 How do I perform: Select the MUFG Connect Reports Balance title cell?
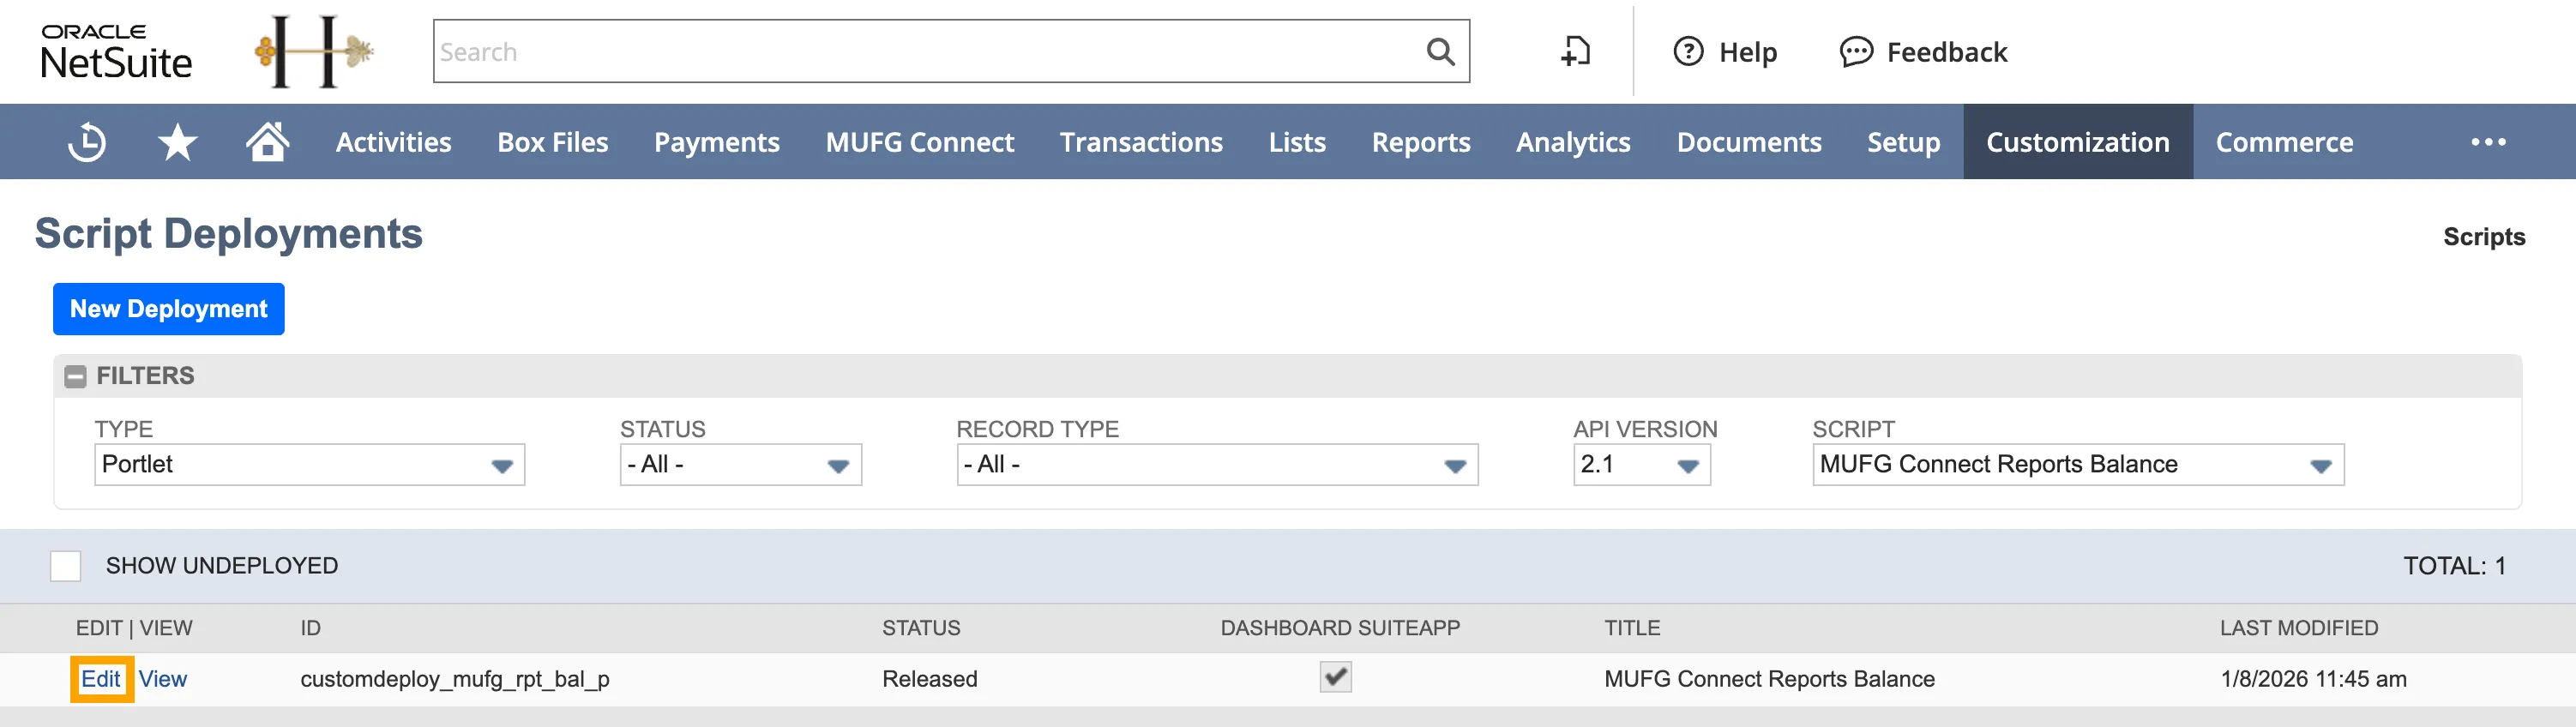point(1769,679)
